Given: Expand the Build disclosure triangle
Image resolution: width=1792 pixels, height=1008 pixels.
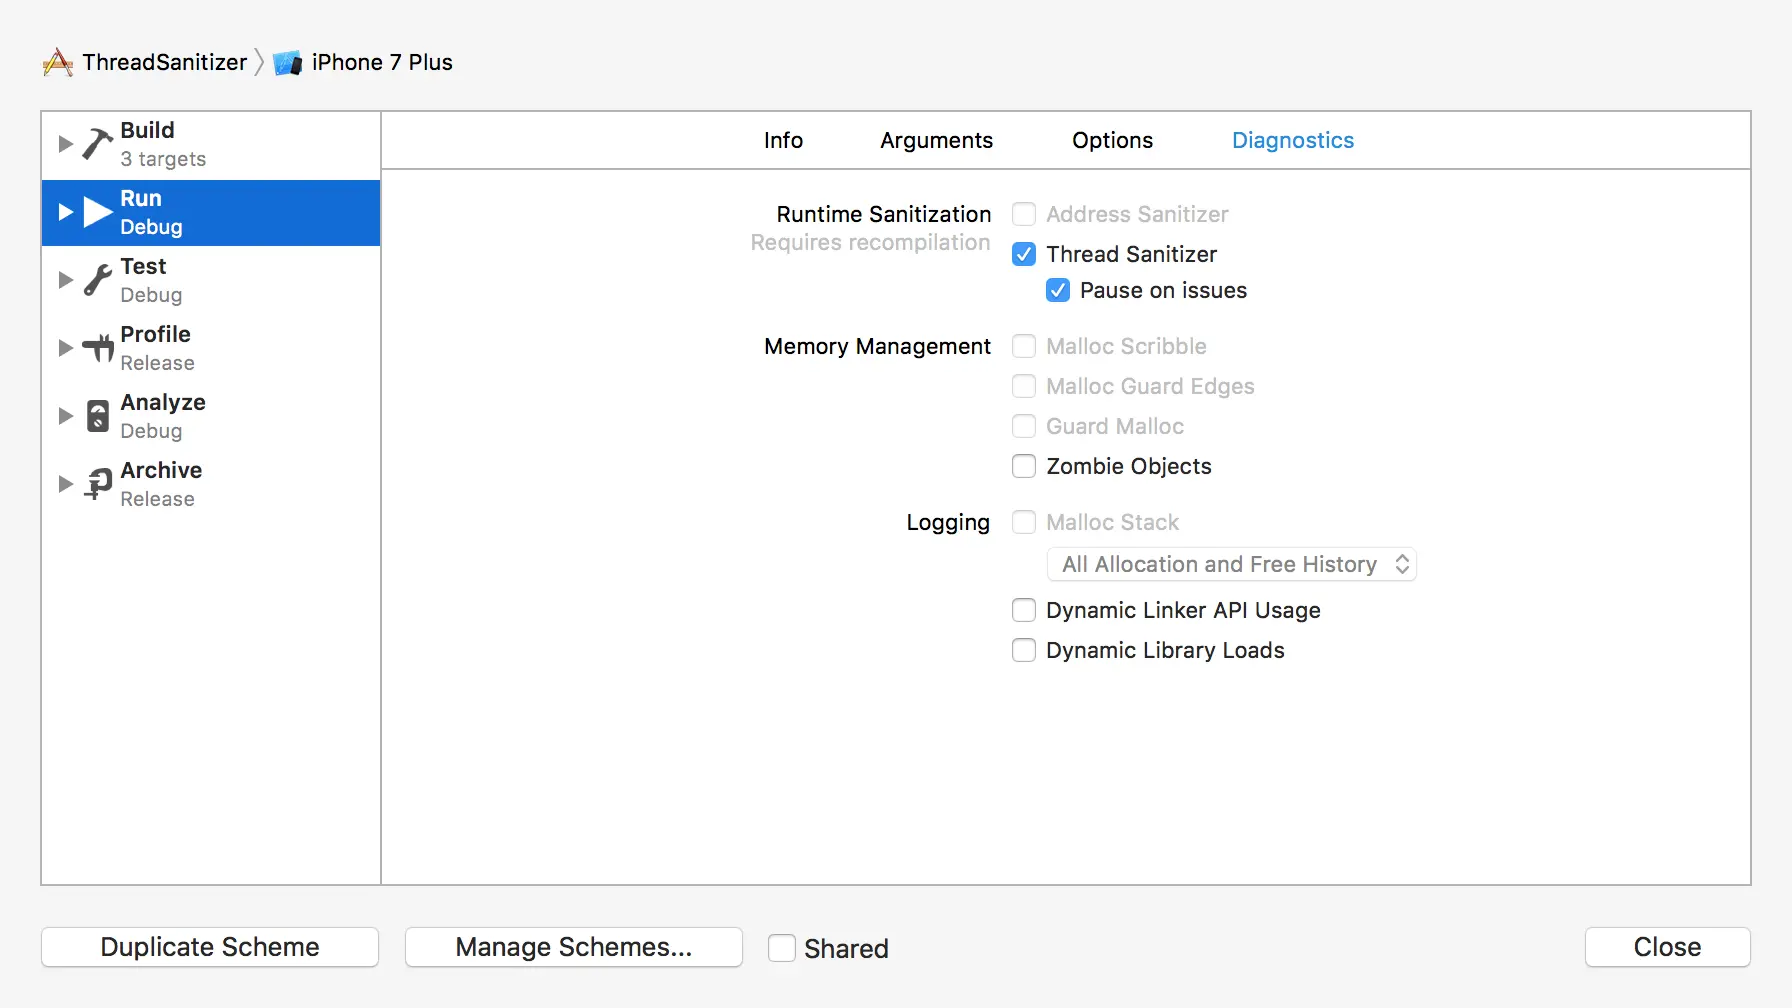Looking at the screenshot, I should pyautogui.click(x=66, y=144).
